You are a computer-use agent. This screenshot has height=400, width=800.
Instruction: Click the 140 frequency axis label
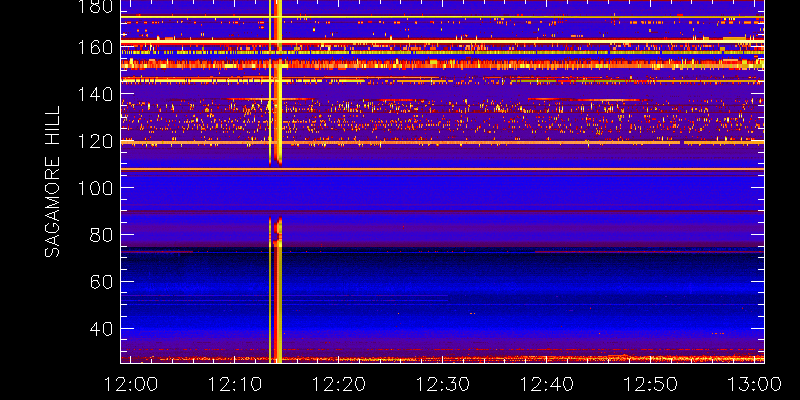[x=95, y=94]
